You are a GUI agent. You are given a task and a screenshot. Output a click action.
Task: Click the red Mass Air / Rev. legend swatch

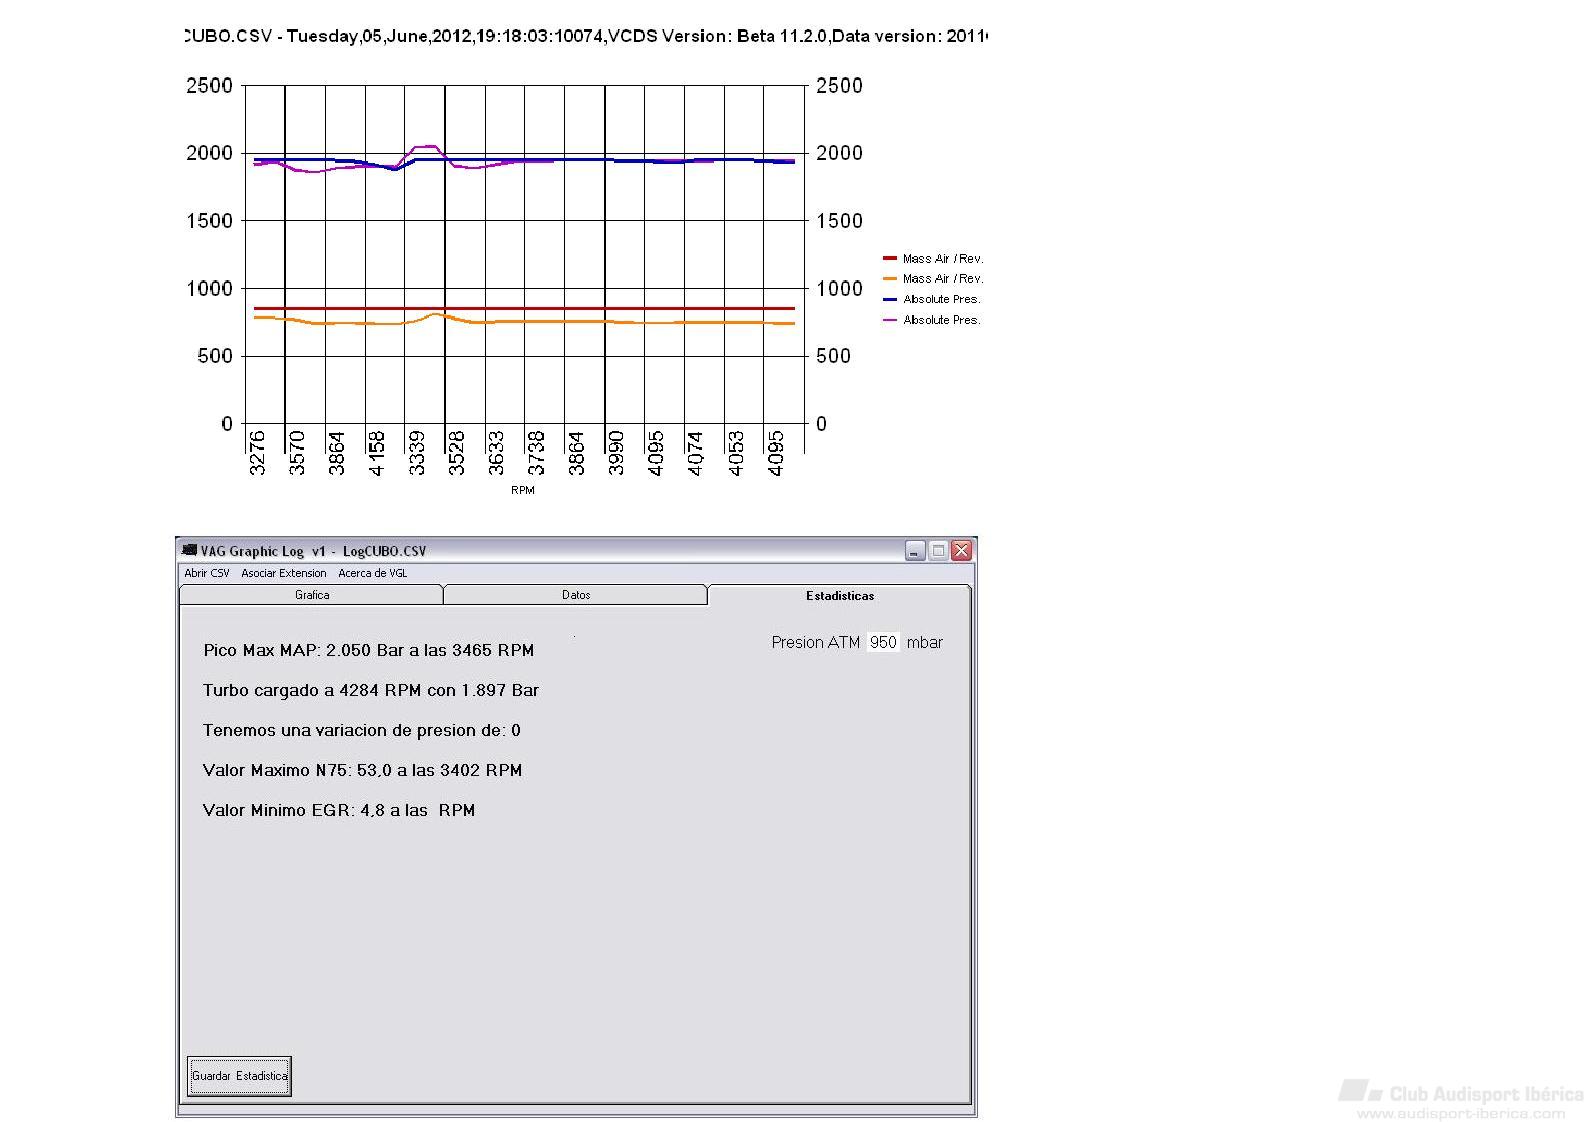click(890, 258)
